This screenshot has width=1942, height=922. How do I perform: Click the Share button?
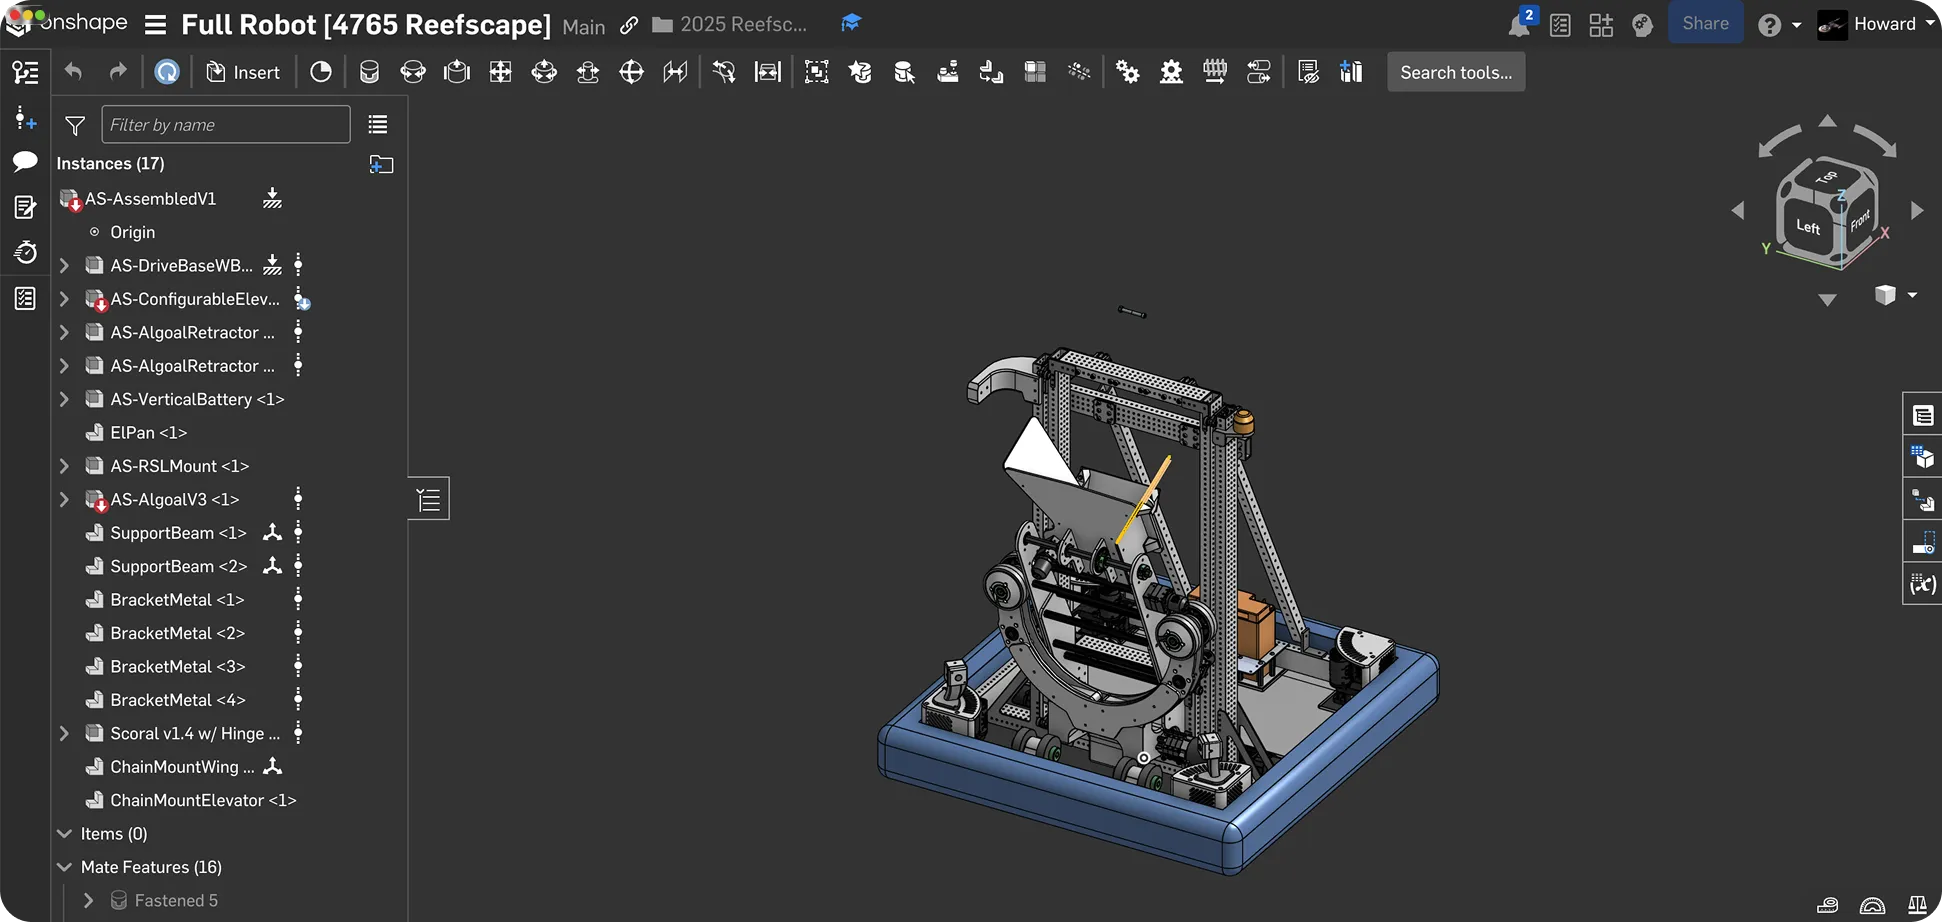tap(1705, 24)
